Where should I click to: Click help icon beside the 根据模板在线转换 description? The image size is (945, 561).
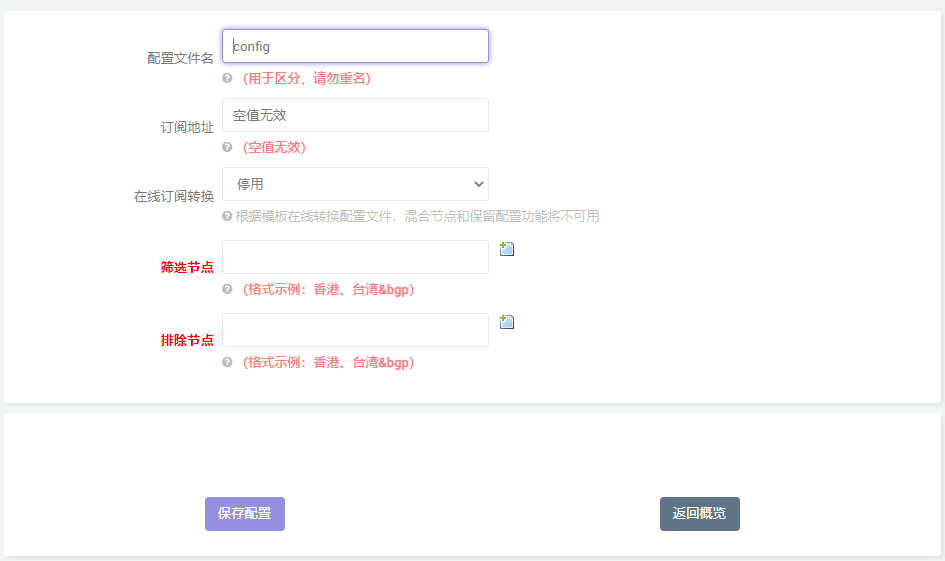pos(227,216)
